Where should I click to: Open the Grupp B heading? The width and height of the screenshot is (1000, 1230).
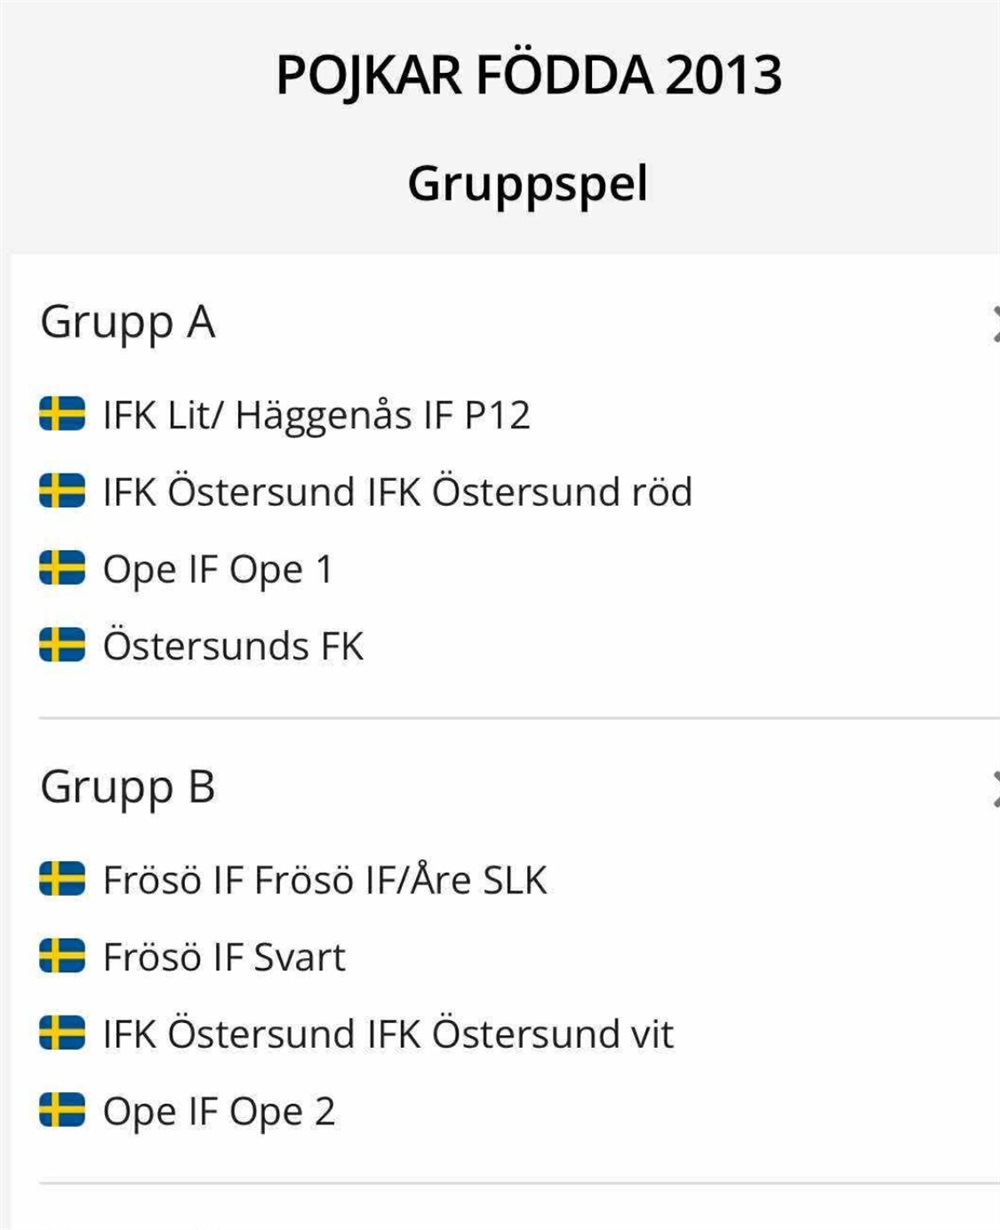point(128,788)
